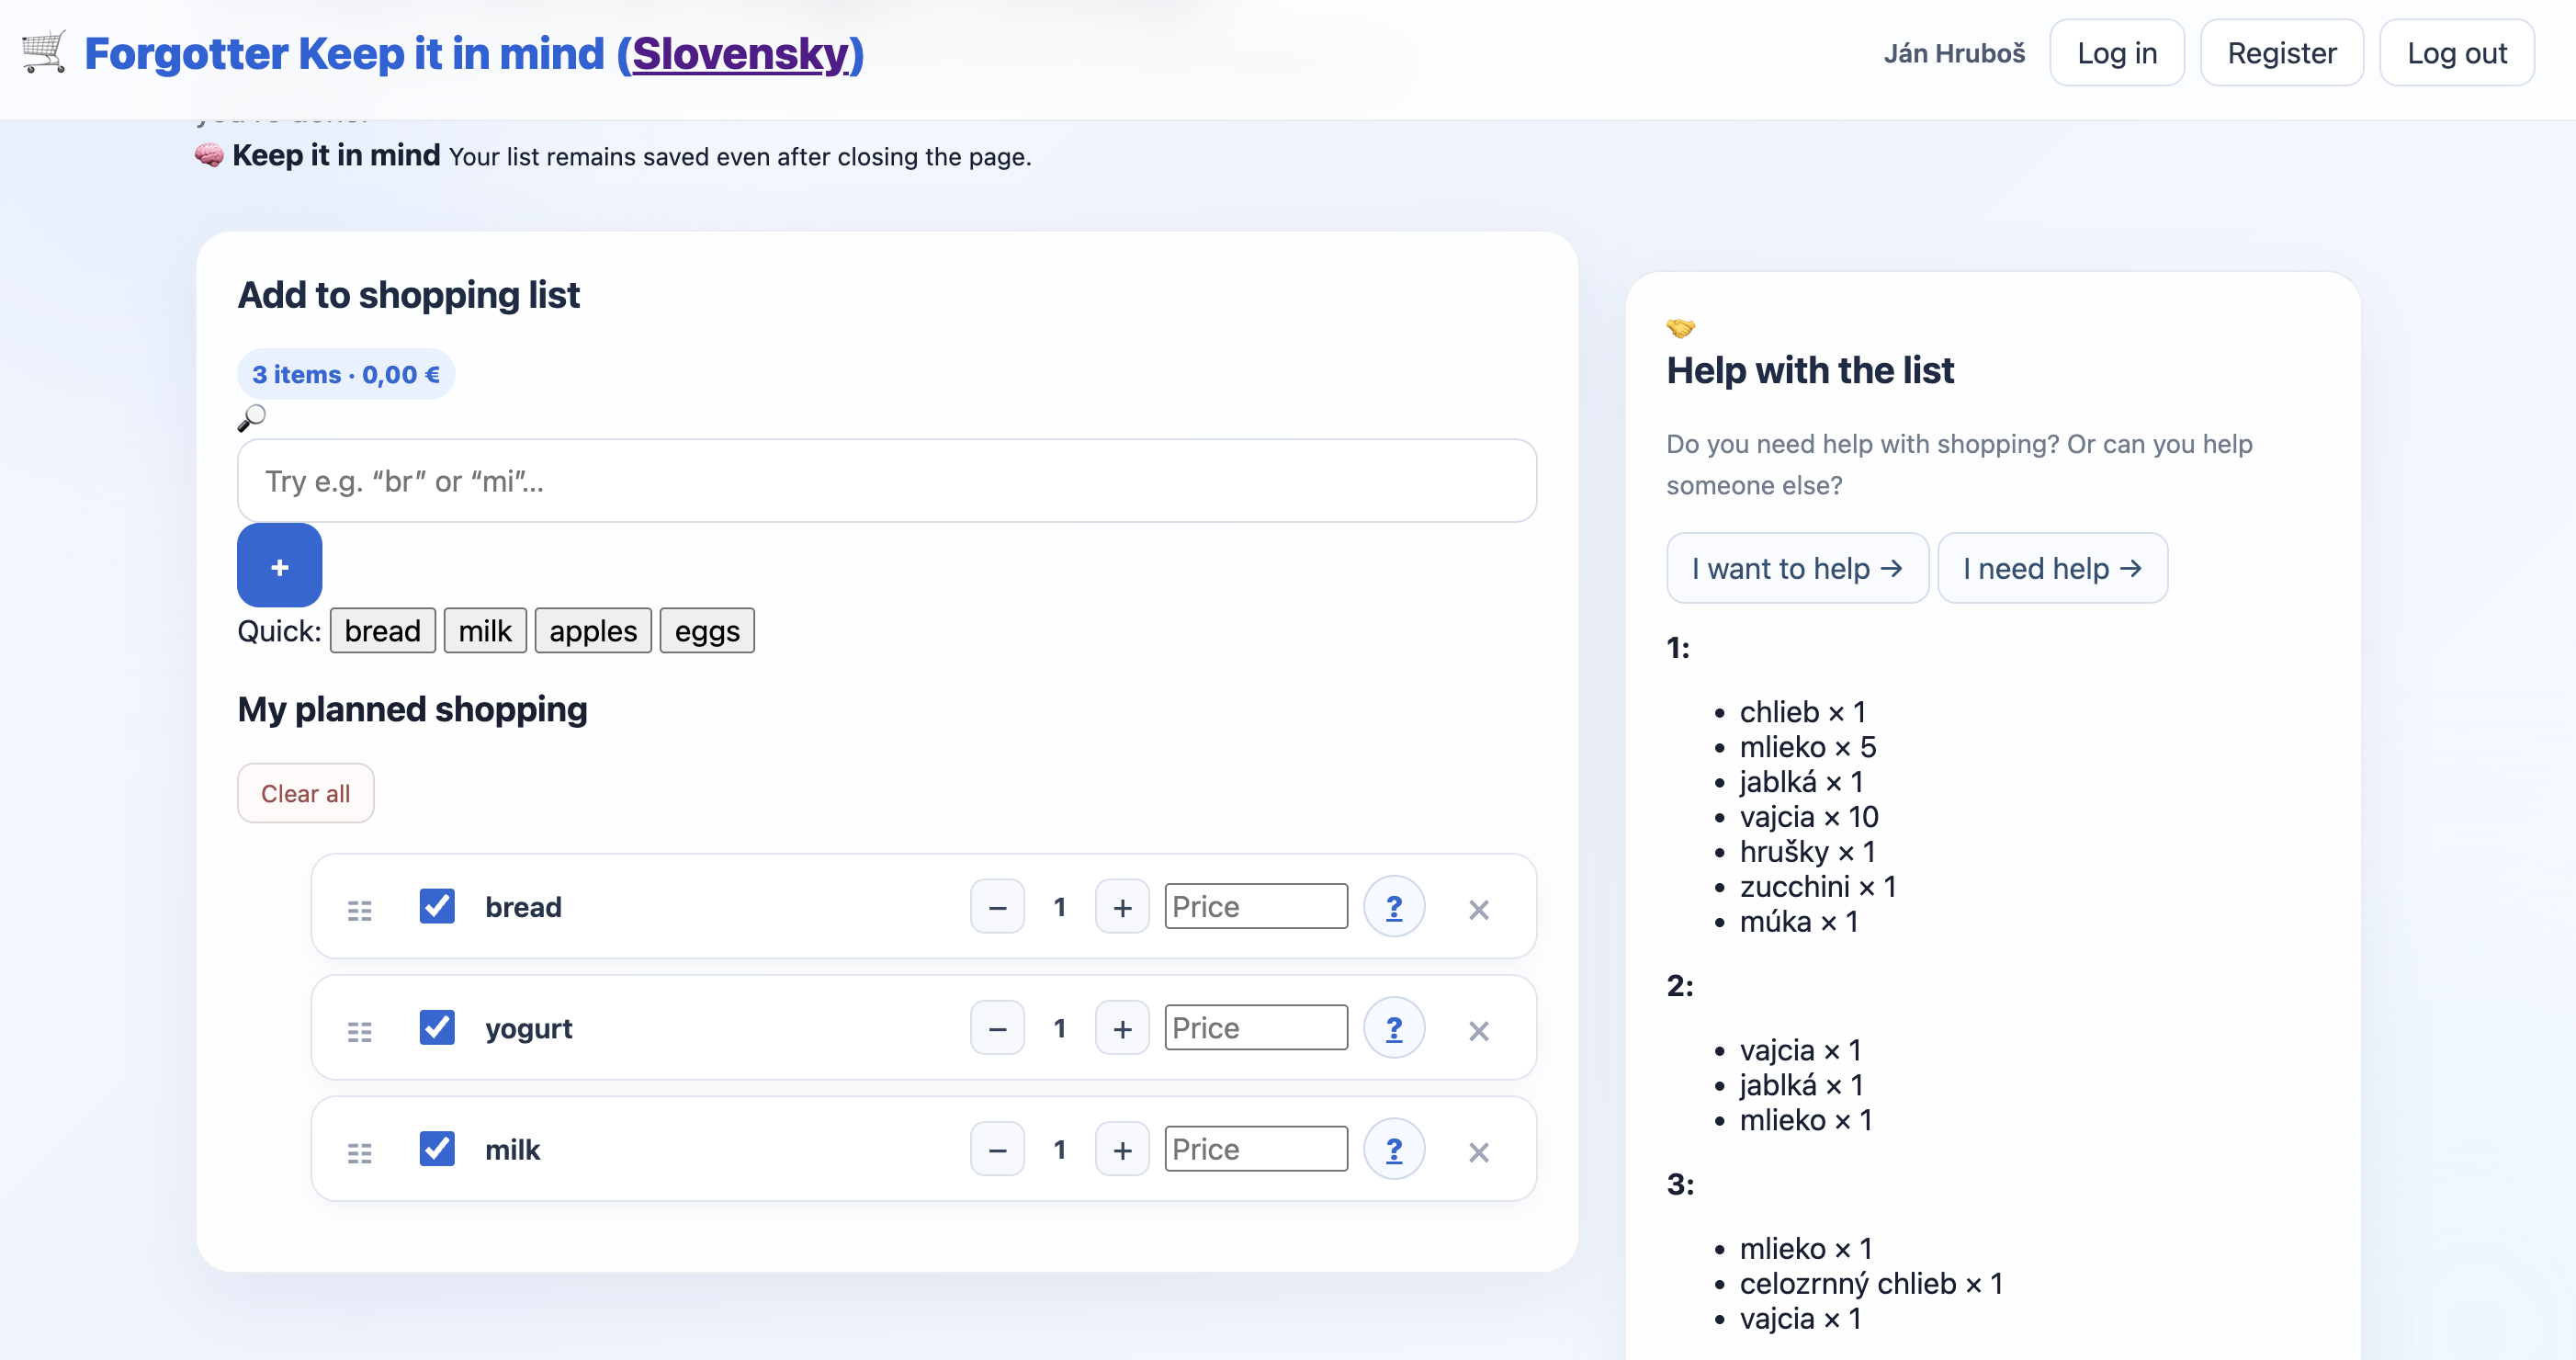
Task: Click the Log out button
Action: (x=2457, y=53)
